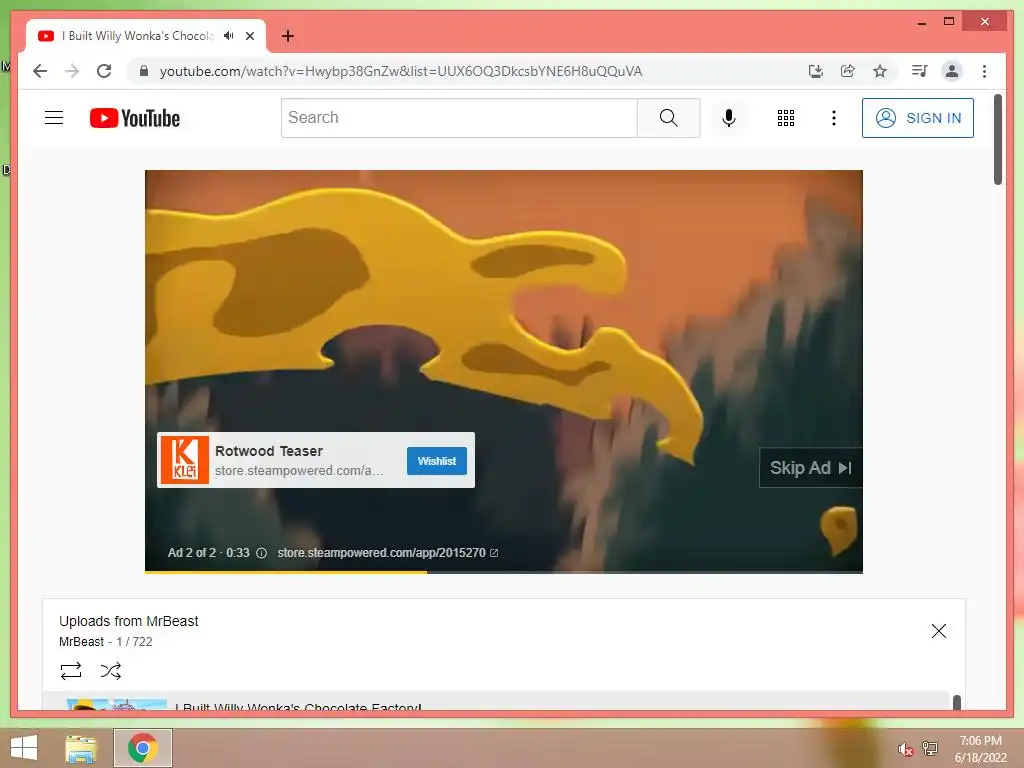Click the ad info icon beside 0:33
Viewport: 1024px width, 768px height.
pos(261,553)
